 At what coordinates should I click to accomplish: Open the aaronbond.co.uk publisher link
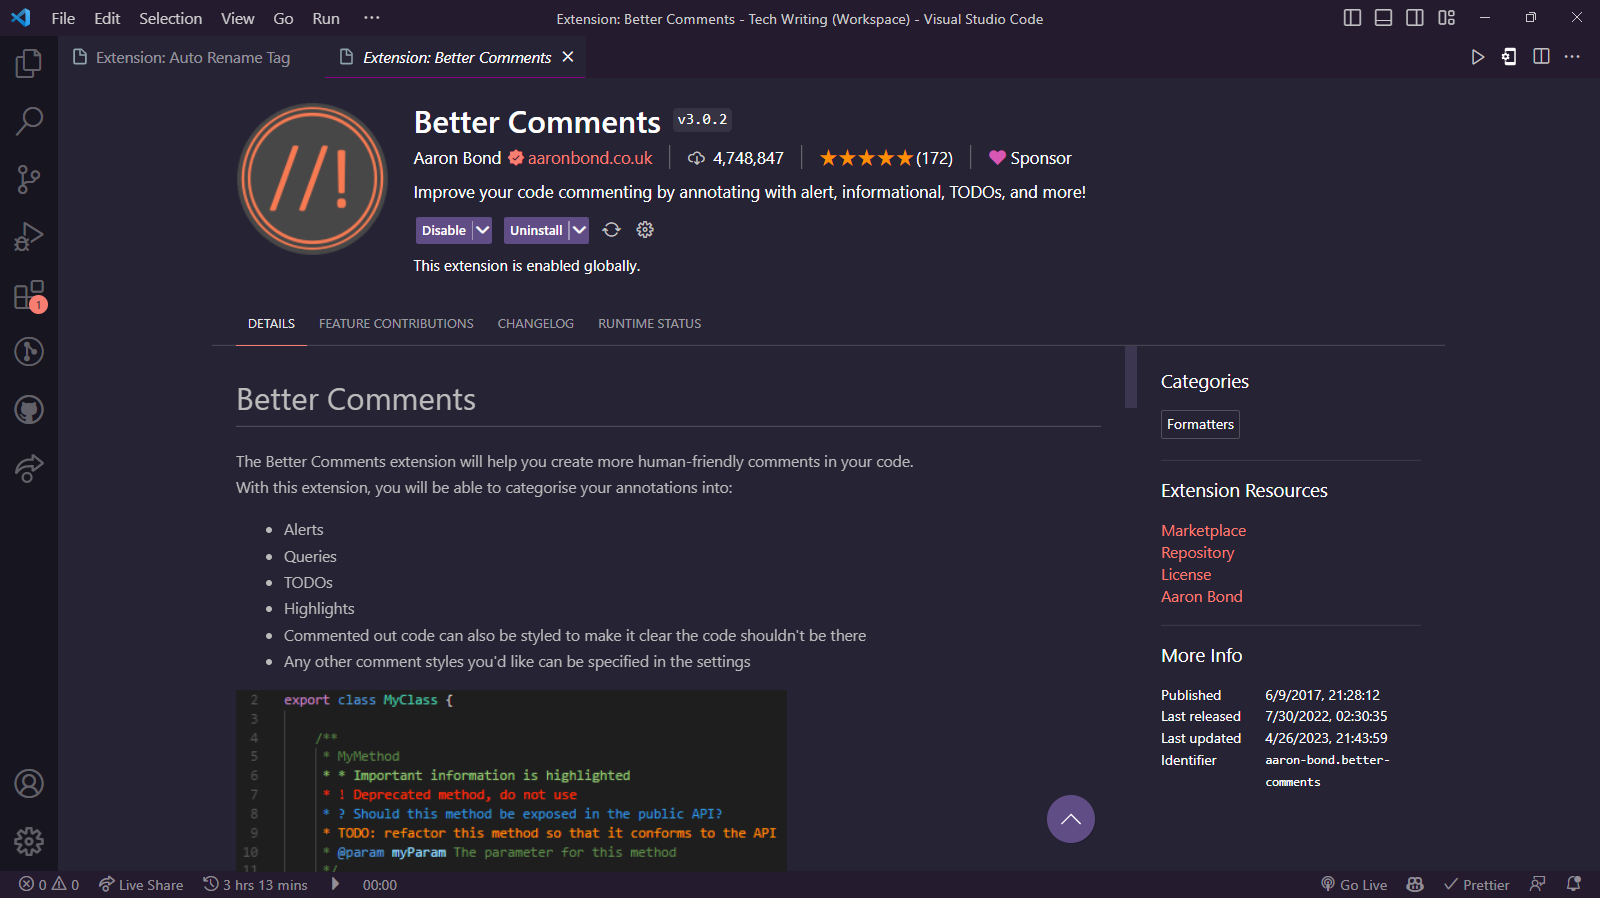(590, 158)
